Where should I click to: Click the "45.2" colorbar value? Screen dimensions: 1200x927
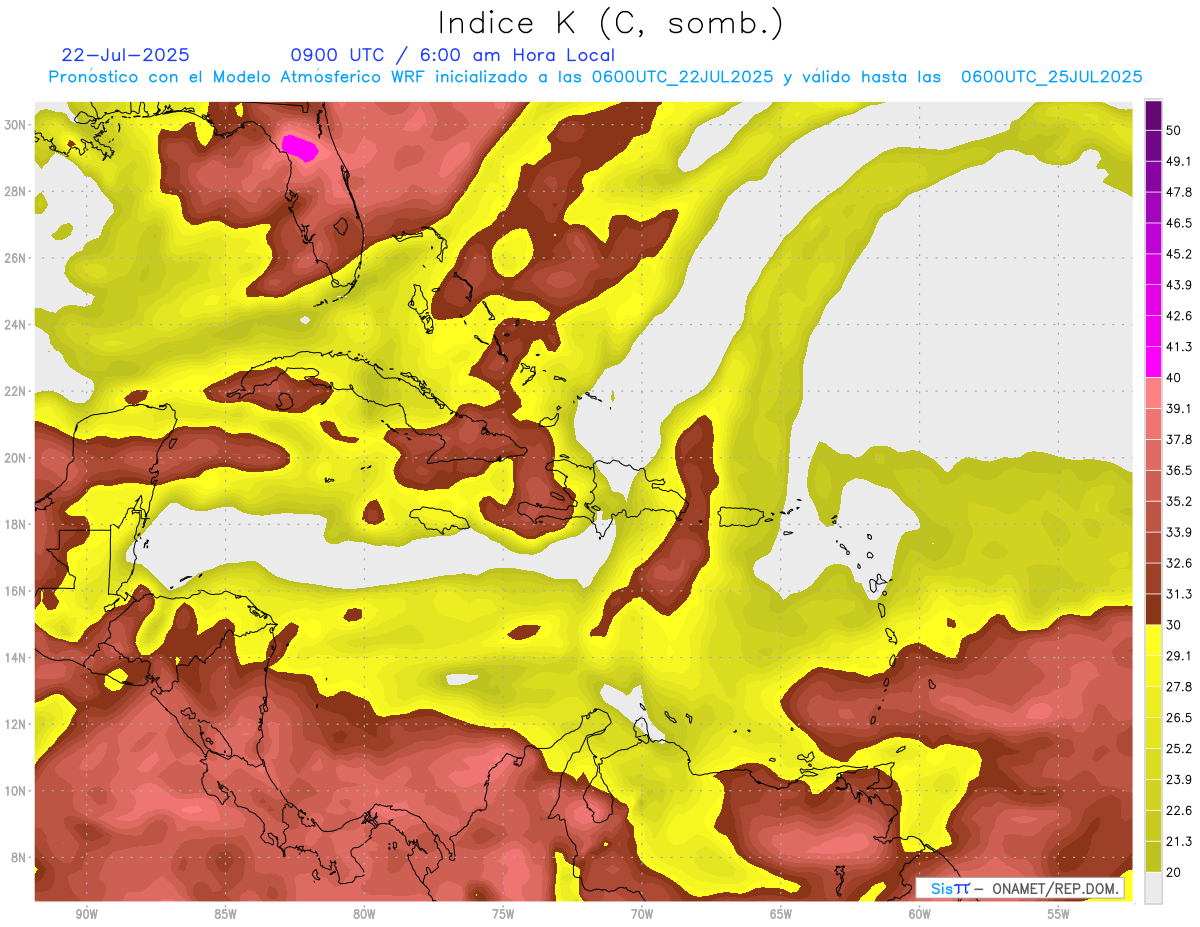click(x=1180, y=254)
